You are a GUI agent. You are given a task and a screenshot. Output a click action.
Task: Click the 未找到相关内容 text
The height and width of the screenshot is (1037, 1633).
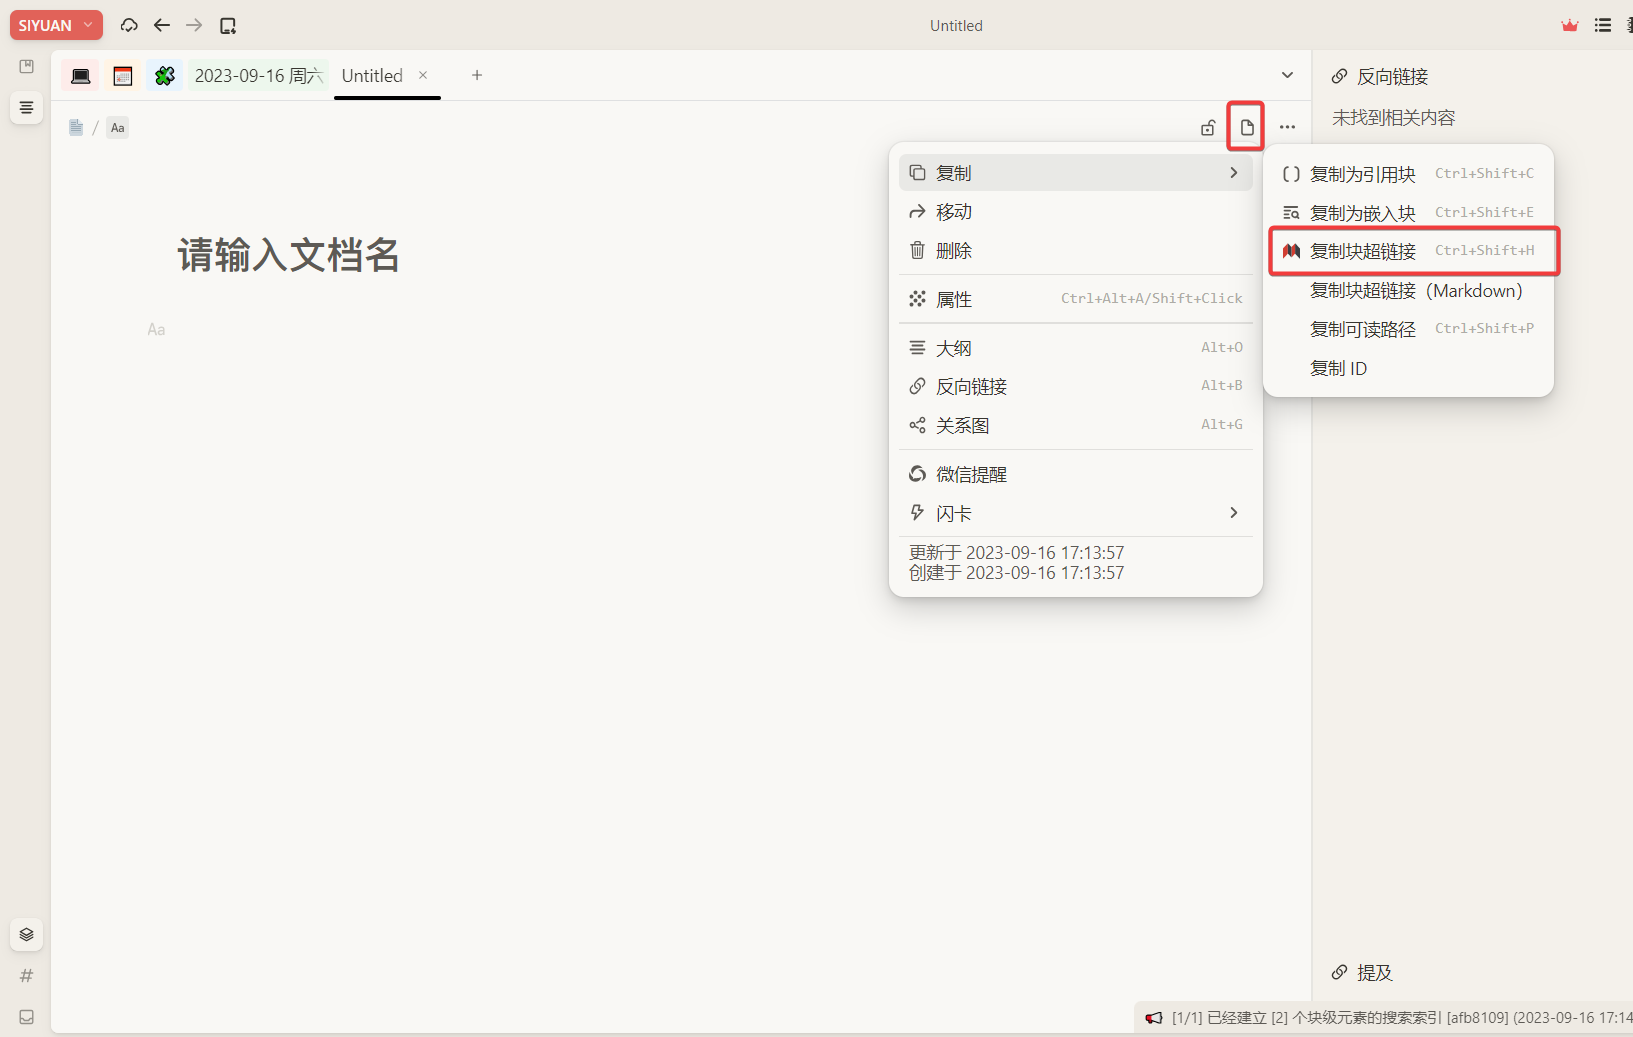tap(1393, 118)
